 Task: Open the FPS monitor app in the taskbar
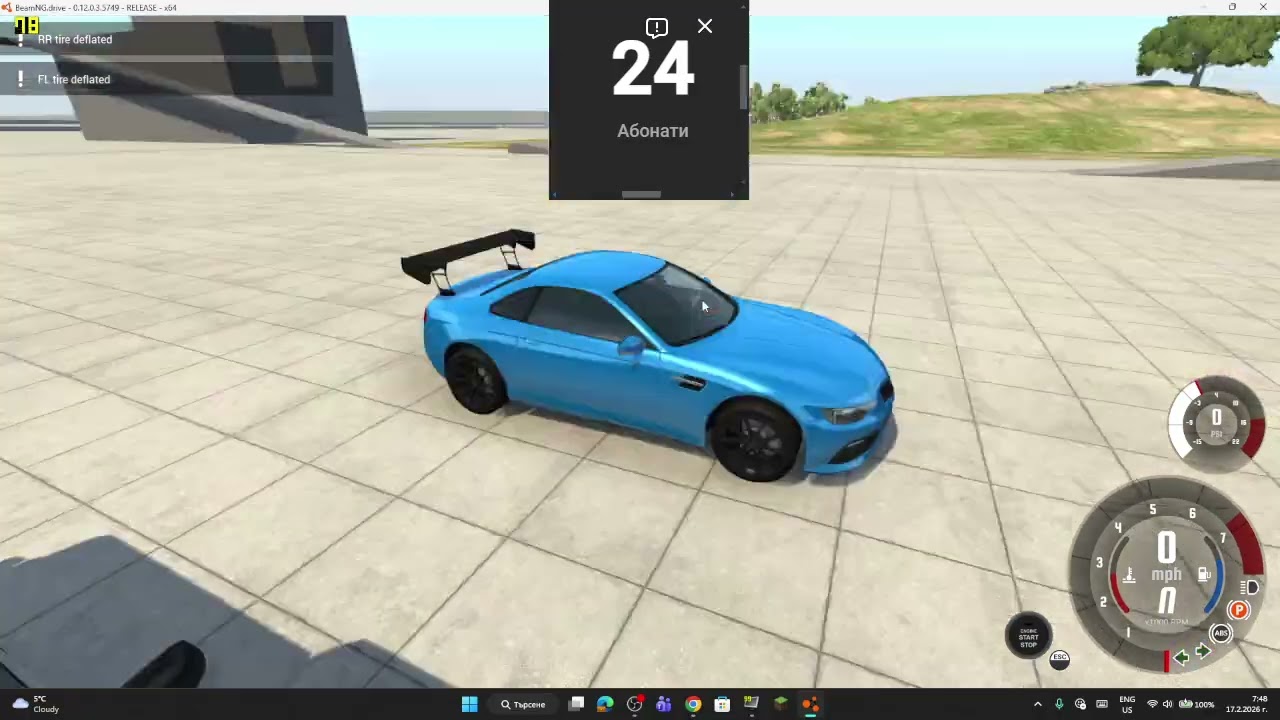point(751,704)
